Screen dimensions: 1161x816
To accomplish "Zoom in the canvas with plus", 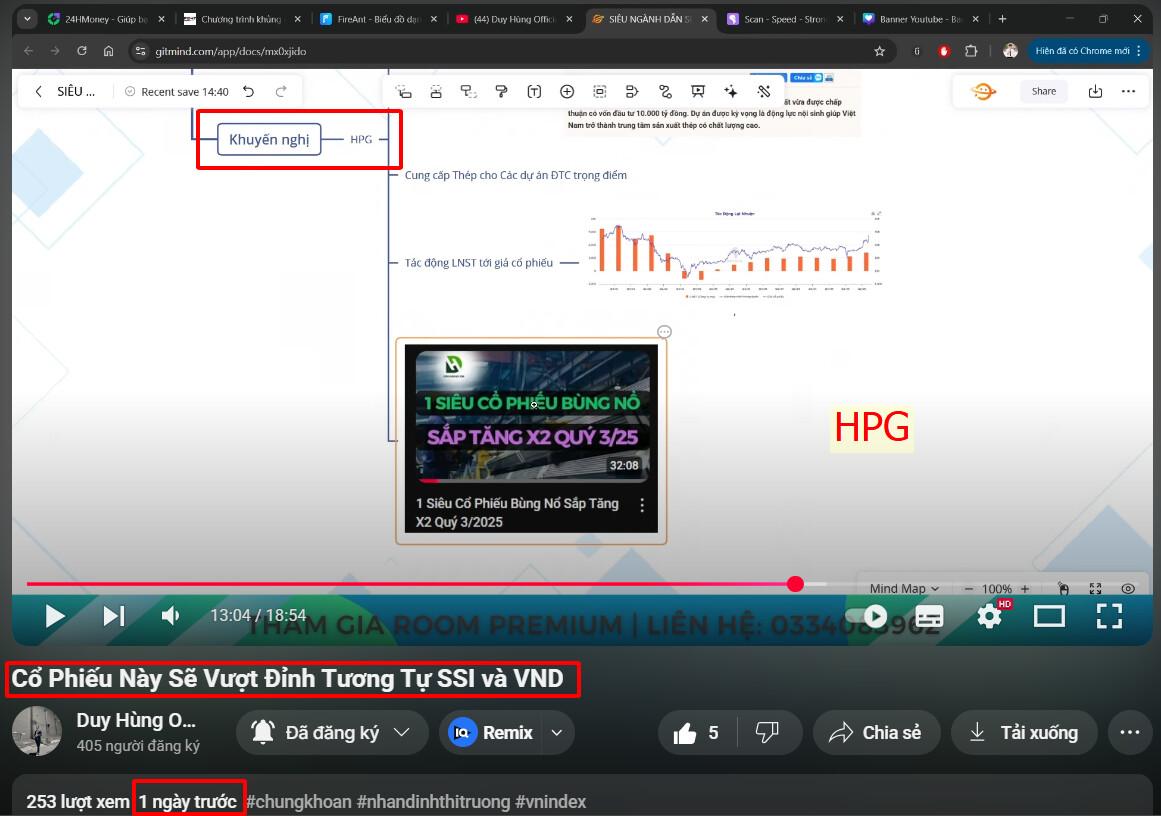I will (x=1025, y=589).
